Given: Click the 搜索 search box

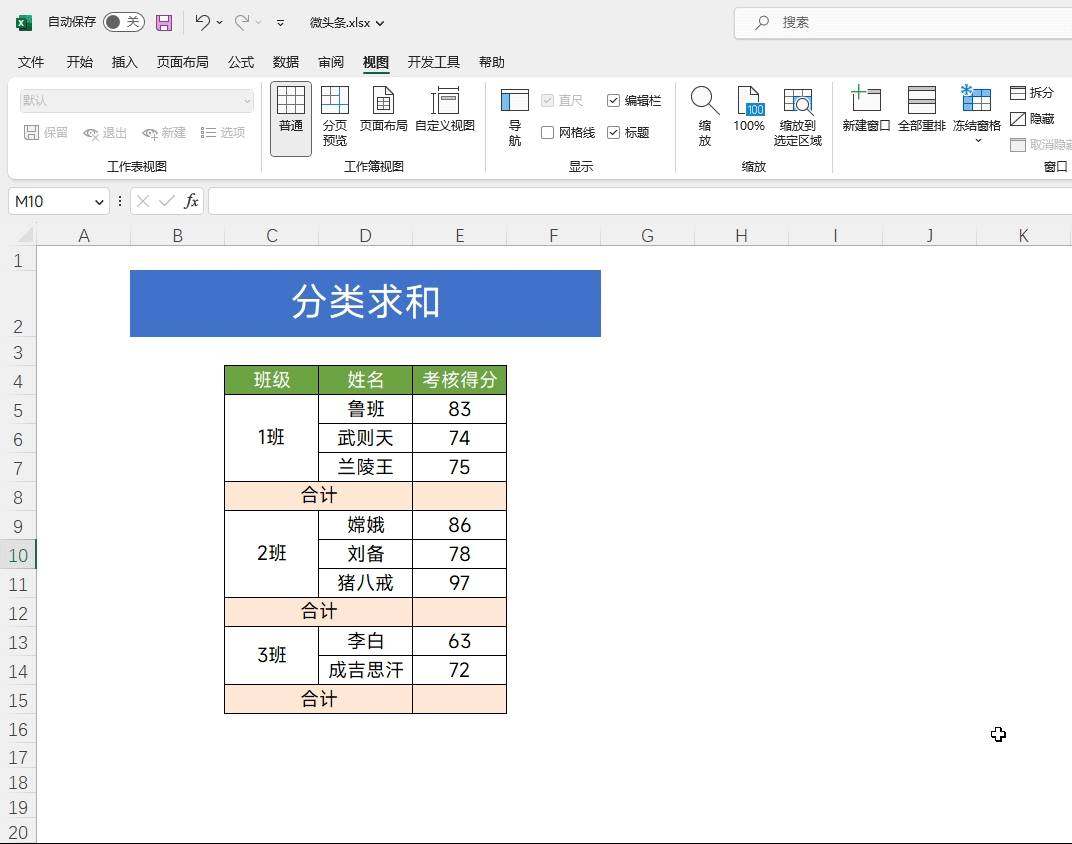Looking at the screenshot, I should 902,23.
